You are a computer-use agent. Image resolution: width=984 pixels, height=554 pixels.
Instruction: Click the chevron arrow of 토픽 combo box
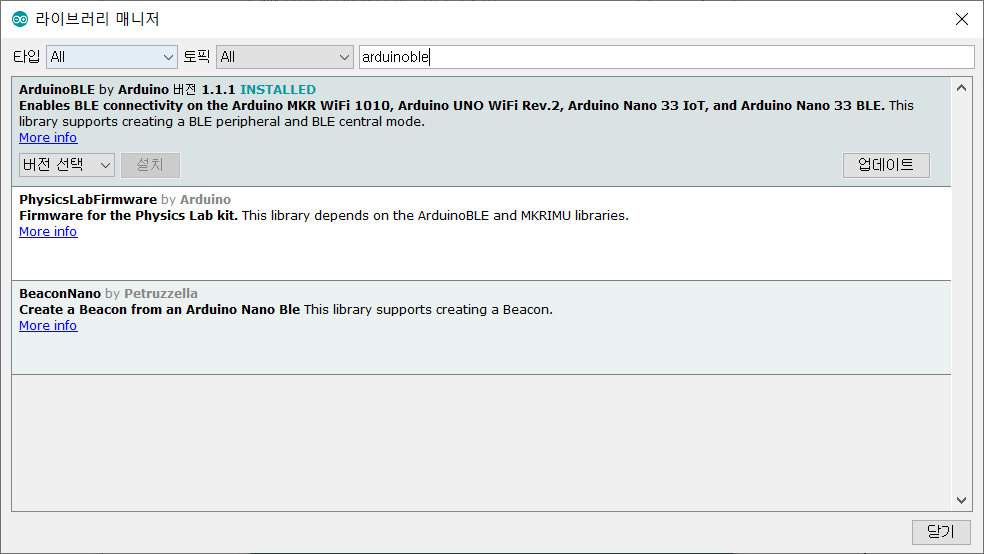344,57
